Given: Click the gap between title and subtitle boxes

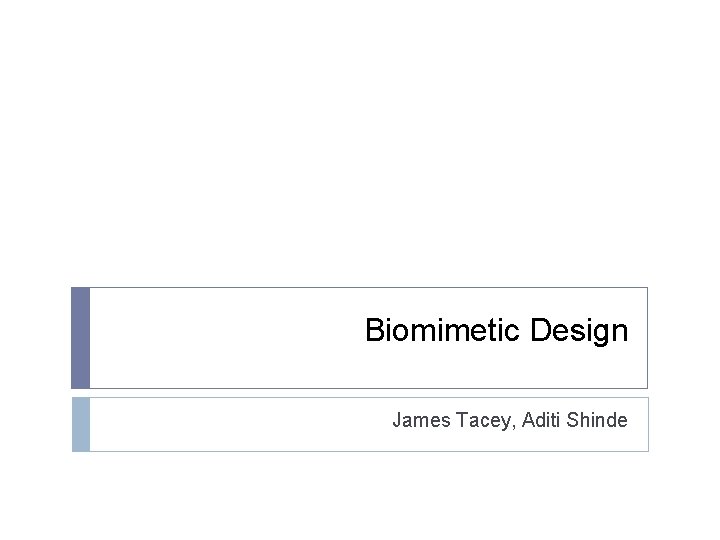Looking at the screenshot, I should point(360,393).
